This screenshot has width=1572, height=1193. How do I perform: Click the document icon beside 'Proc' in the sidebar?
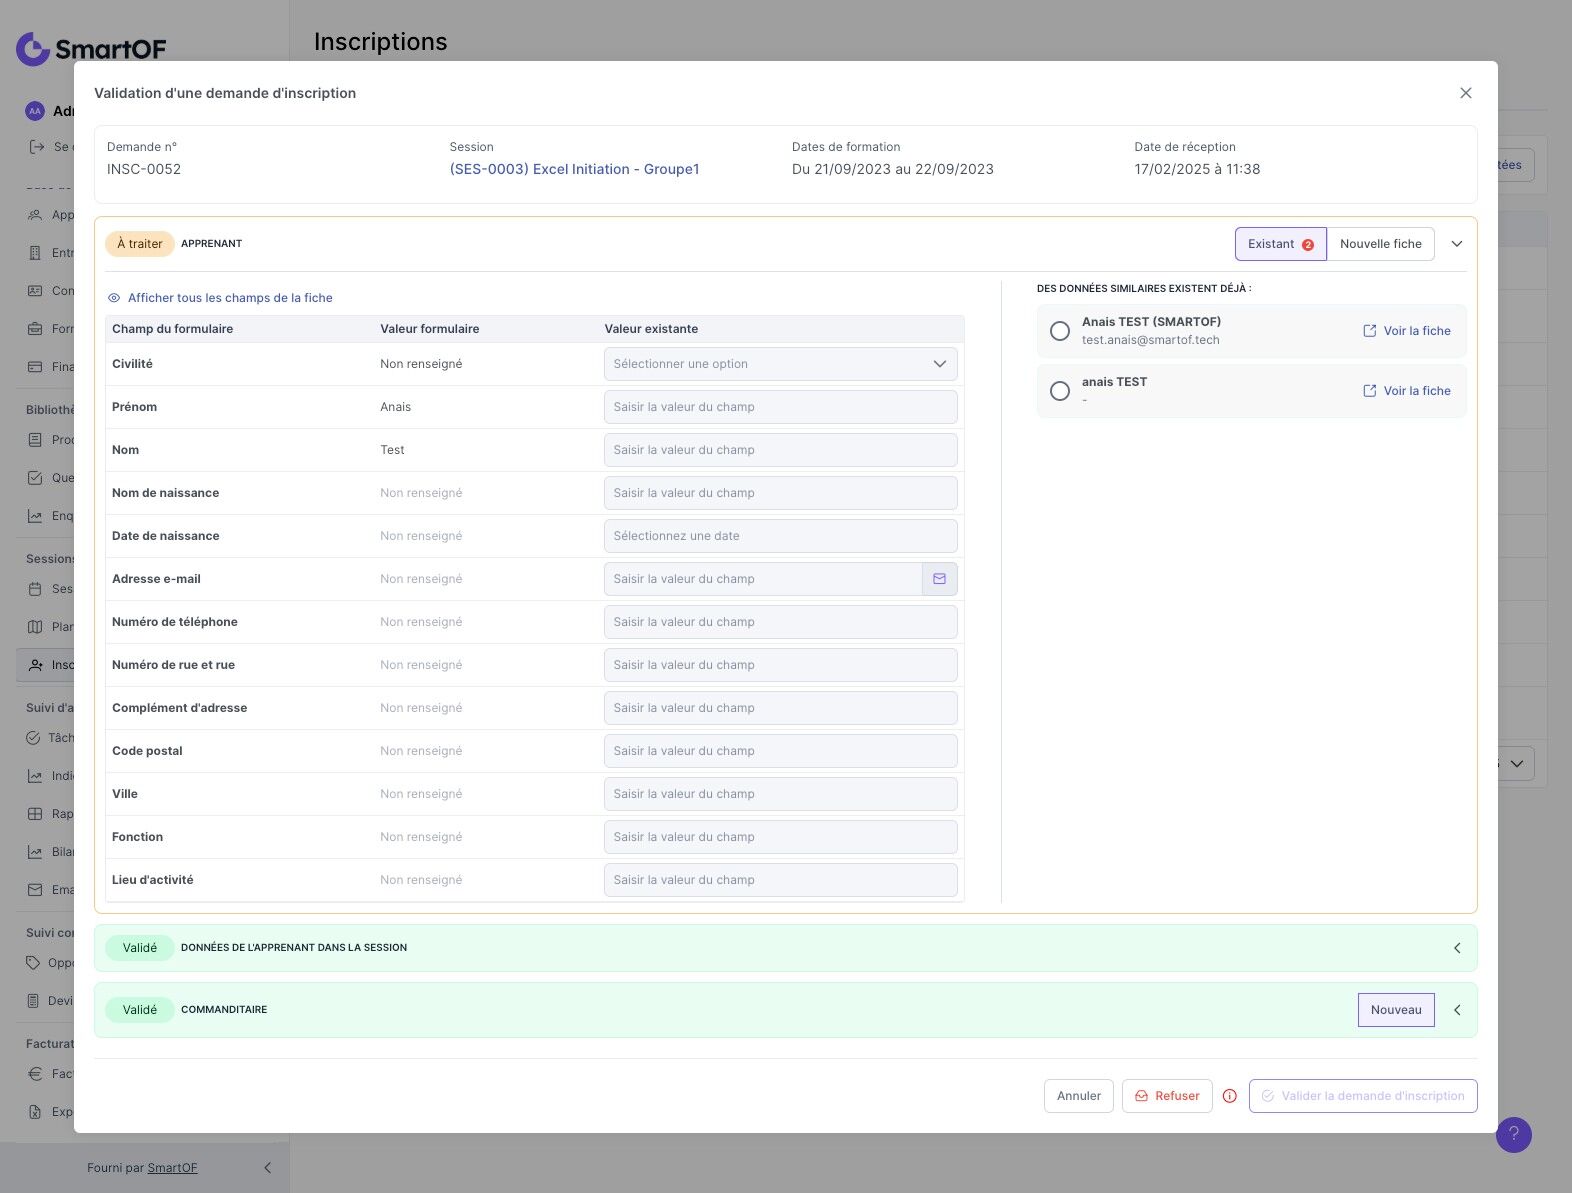click(x=35, y=440)
